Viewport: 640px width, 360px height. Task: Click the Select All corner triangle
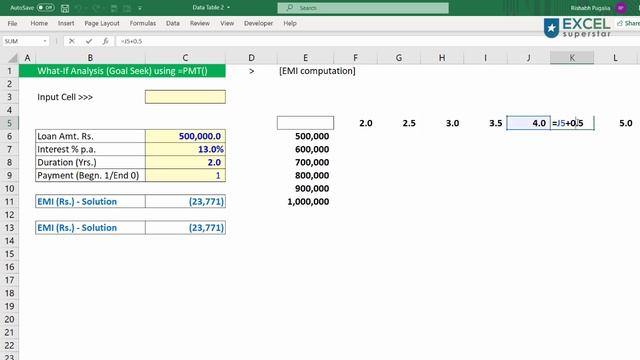(x=13, y=58)
